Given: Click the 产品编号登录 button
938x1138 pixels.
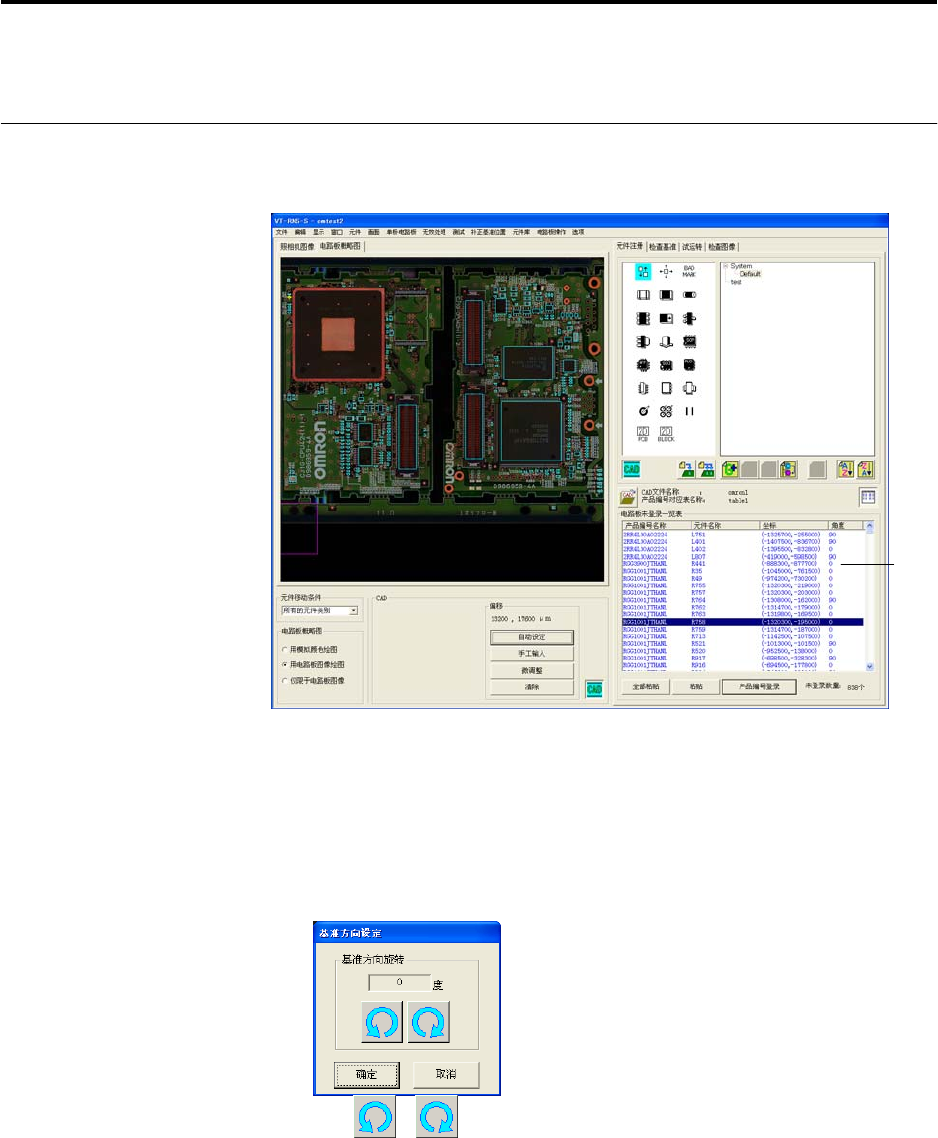Looking at the screenshot, I should pyautogui.click(x=759, y=687).
